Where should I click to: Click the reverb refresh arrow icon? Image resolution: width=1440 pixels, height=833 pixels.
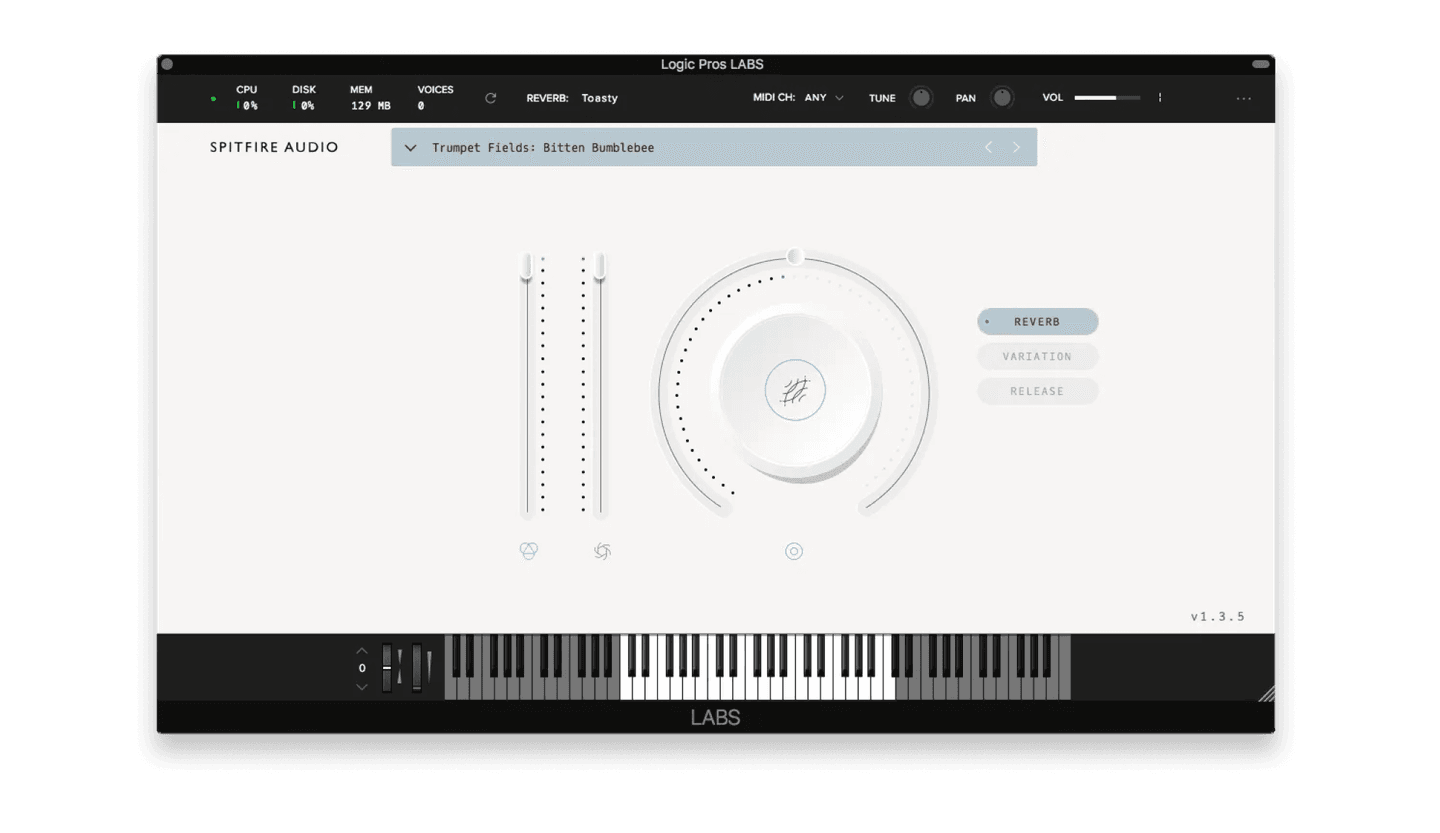coord(490,98)
